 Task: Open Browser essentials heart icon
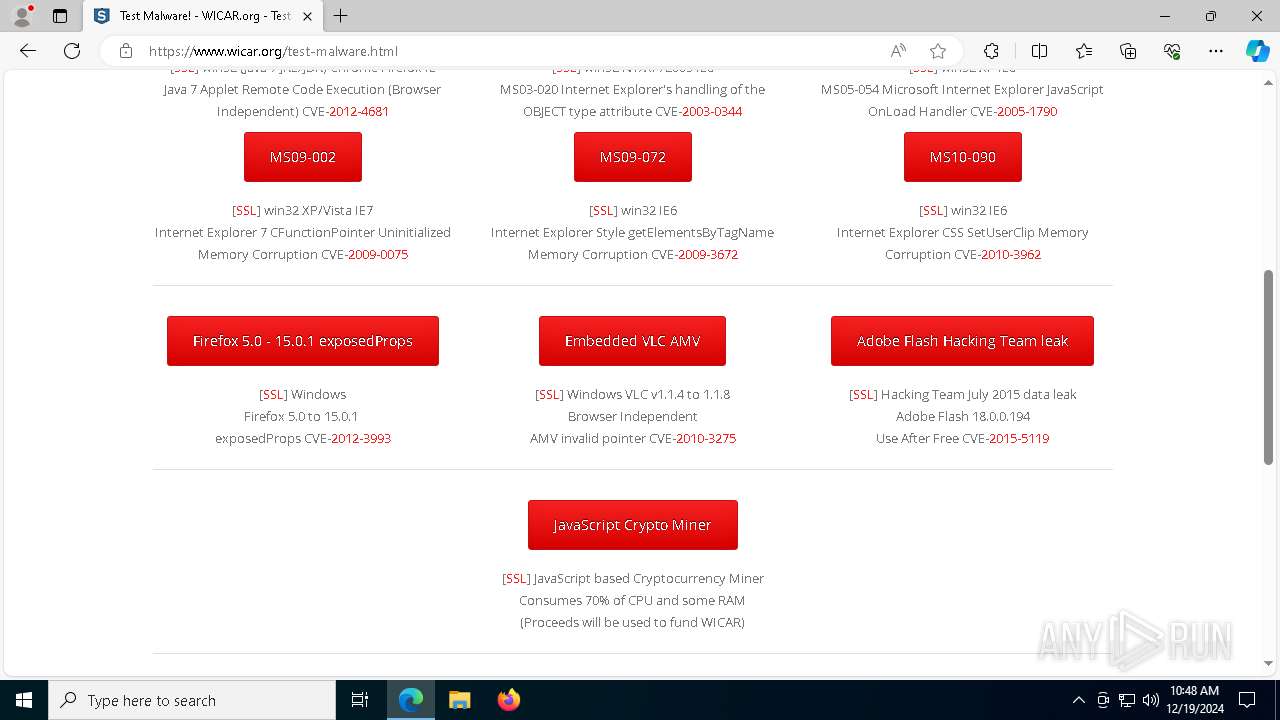click(1172, 51)
